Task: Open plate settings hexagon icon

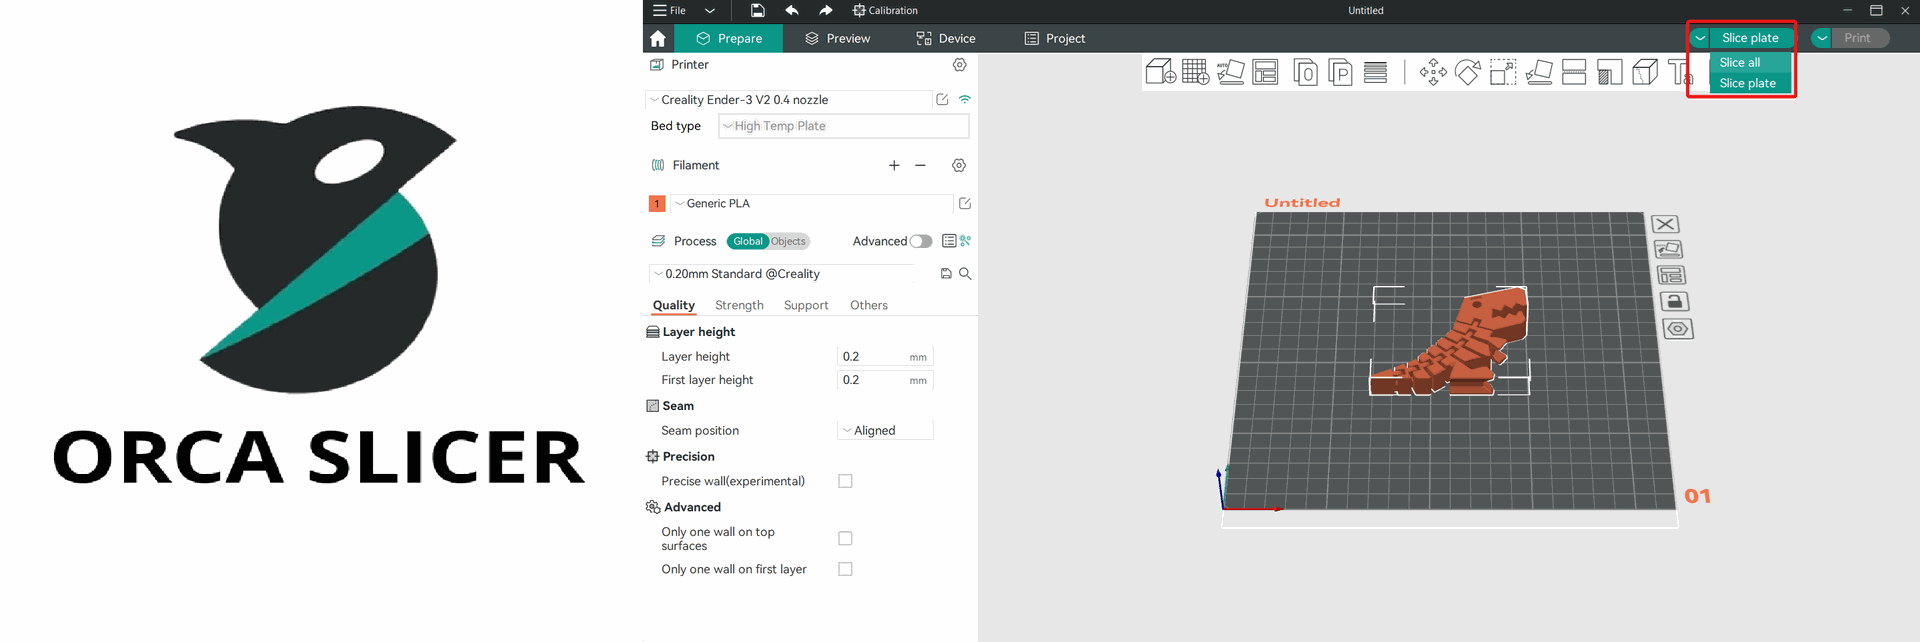Action: (x=1678, y=329)
